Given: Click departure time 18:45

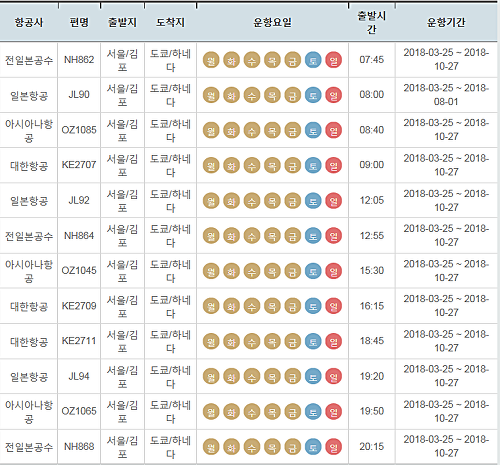Looking at the screenshot, I should 372,341.
